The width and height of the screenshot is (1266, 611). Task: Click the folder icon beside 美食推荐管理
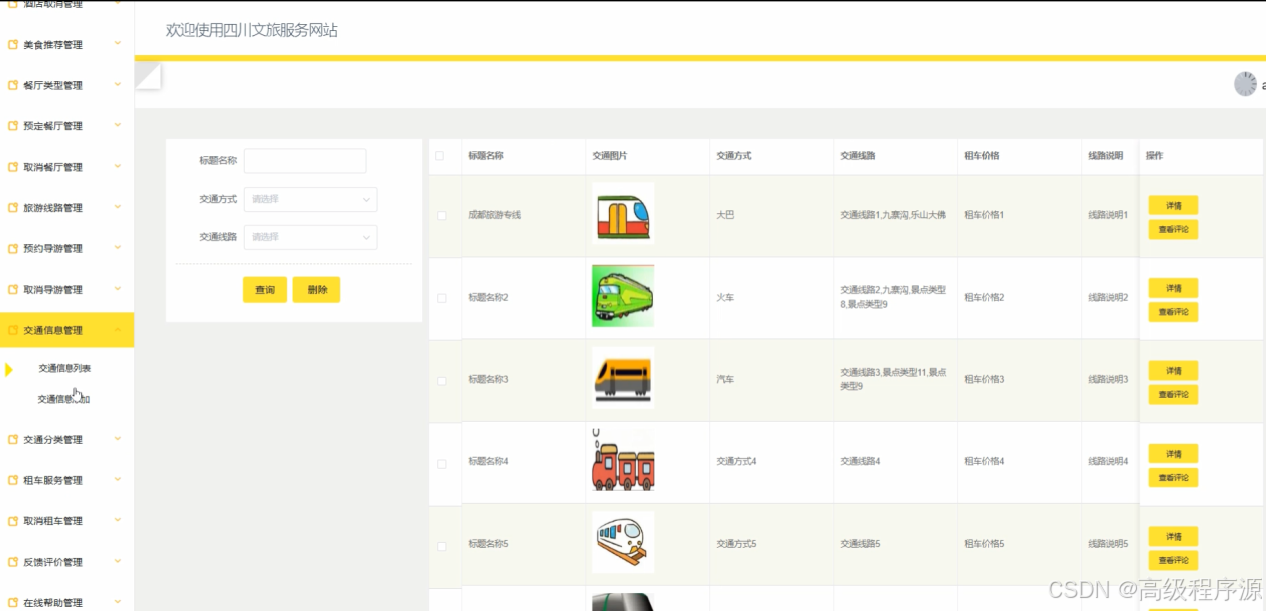coord(13,45)
